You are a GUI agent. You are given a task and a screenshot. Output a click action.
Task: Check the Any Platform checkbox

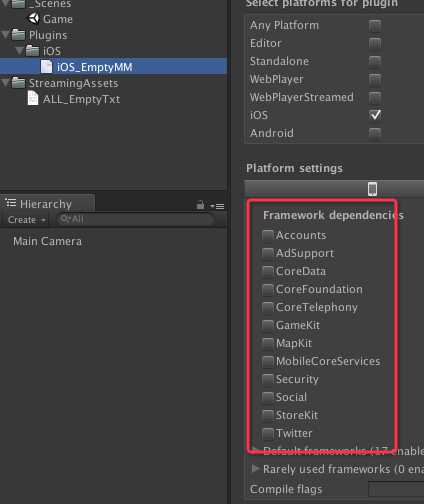point(375,26)
